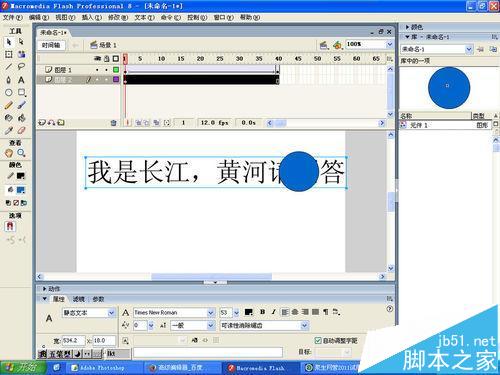Click frame 20 on the timeline ruler

pos(200,59)
